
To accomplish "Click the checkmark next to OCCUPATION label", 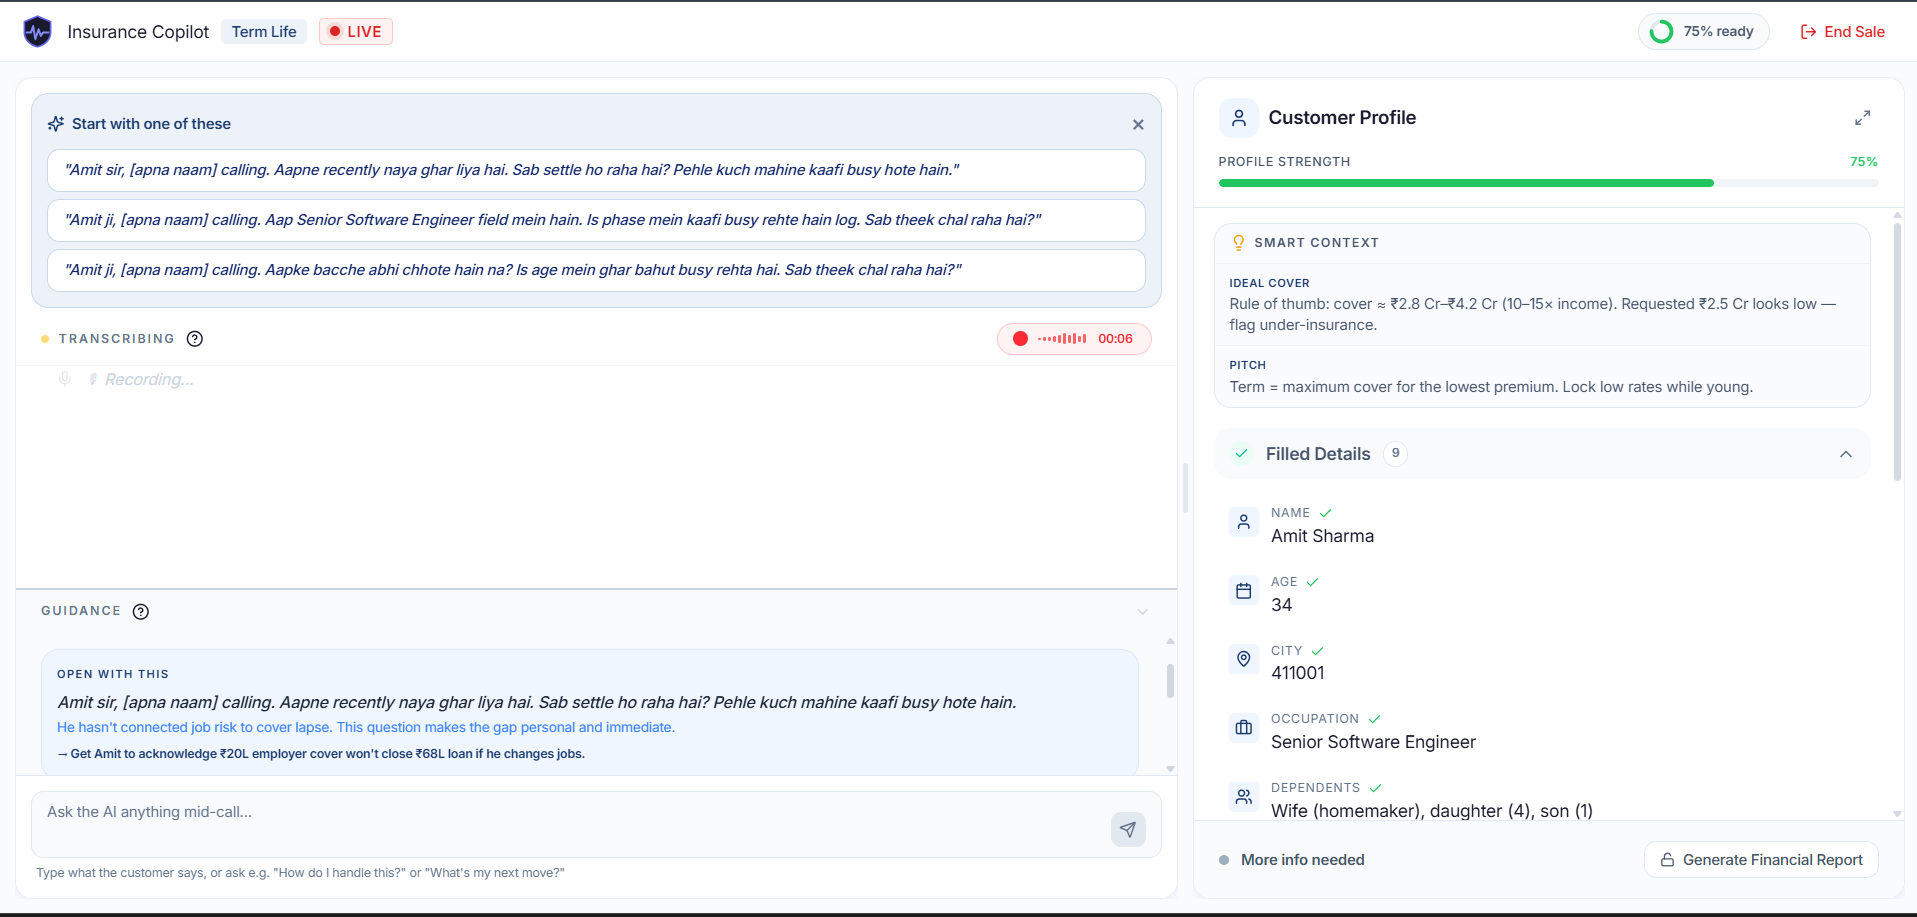I will coord(1375,719).
